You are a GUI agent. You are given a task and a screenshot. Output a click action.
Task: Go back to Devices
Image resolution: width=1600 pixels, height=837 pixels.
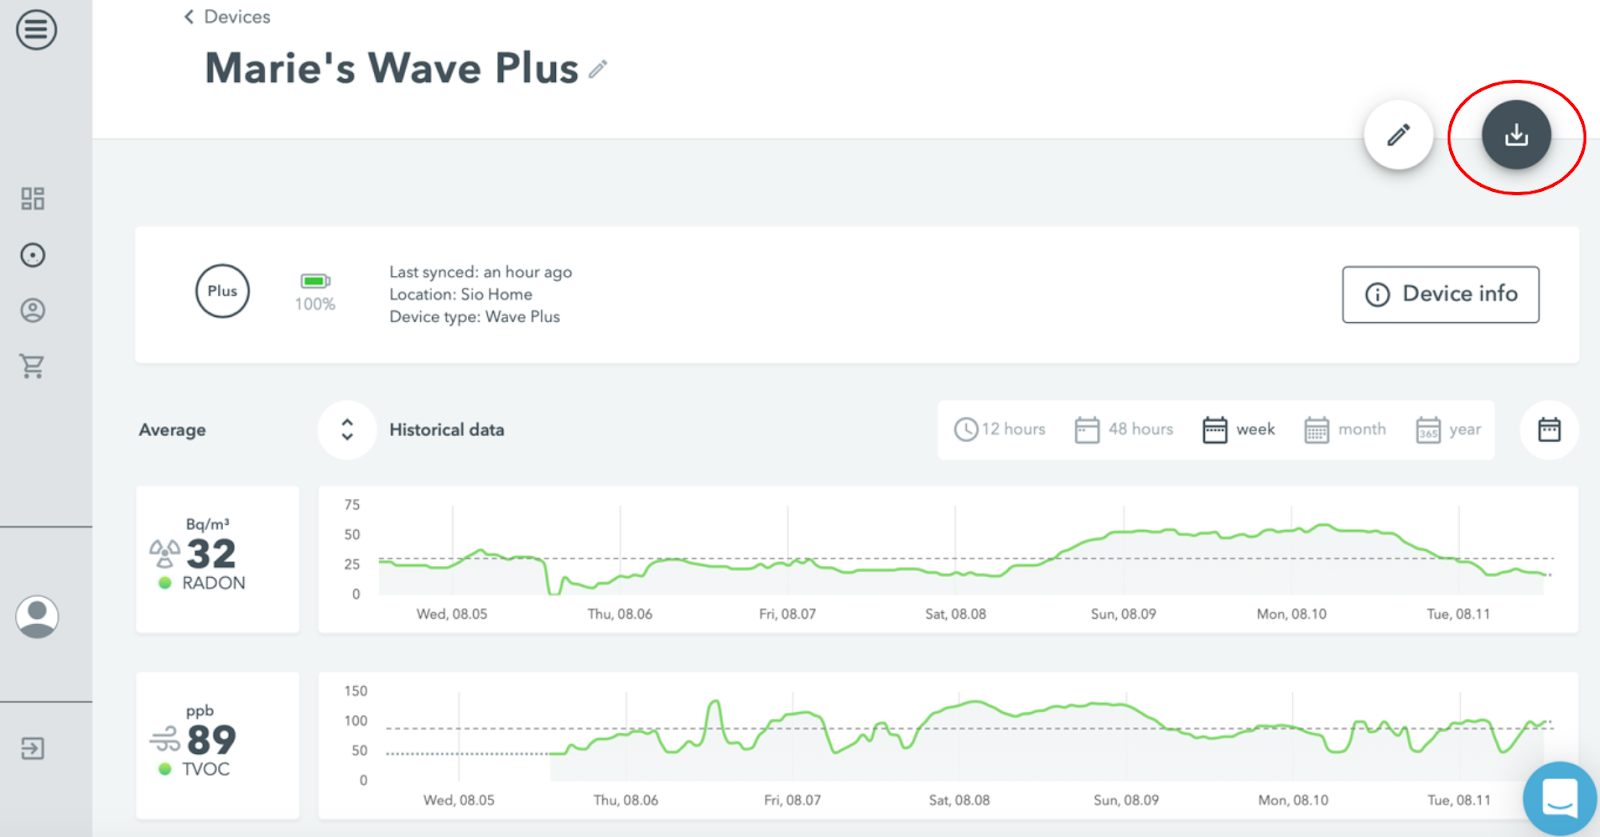coord(227,17)
